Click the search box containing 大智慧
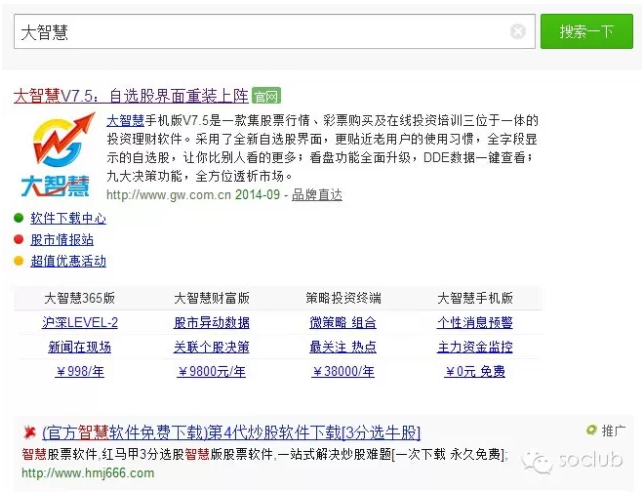Viewport: 644px width, 496px height. pyautogui.click(x=260, y=32)
